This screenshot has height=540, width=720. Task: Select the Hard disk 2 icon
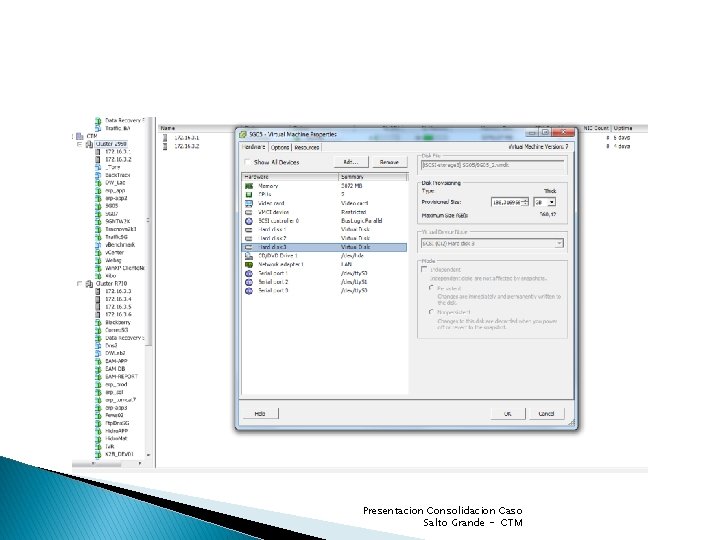pyautogui.click(x=249, y=238)
